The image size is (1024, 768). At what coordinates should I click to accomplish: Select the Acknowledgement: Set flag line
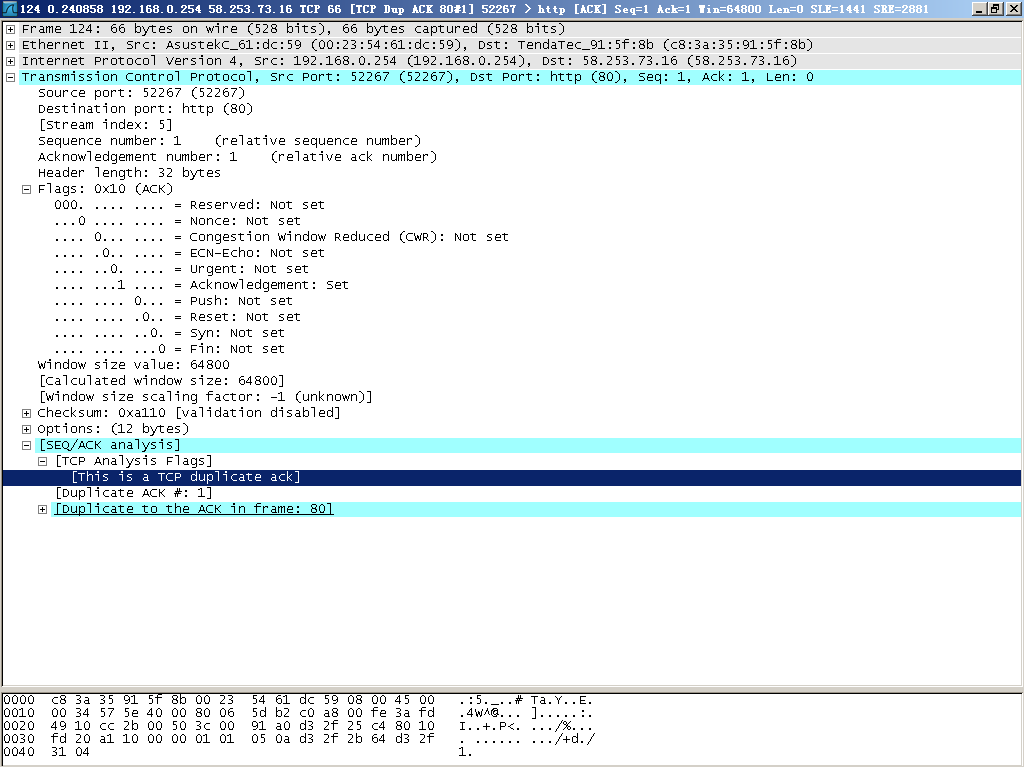click(x=201, y=285)
